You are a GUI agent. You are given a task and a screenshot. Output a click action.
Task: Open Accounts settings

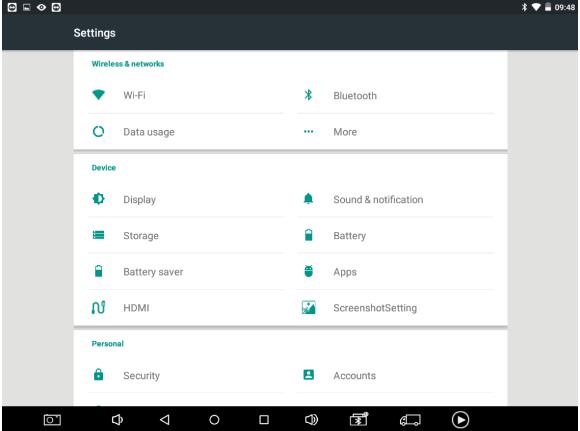point(395,376)
